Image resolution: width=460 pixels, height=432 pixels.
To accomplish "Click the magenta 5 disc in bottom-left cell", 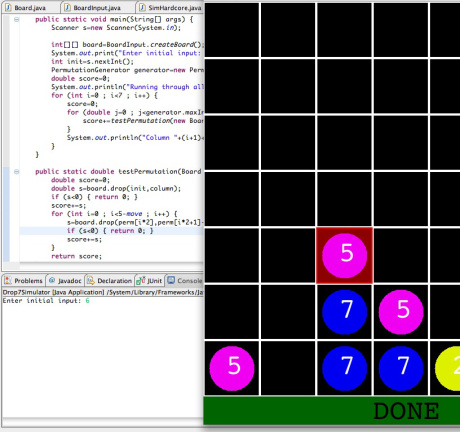I will pos(232,368).
